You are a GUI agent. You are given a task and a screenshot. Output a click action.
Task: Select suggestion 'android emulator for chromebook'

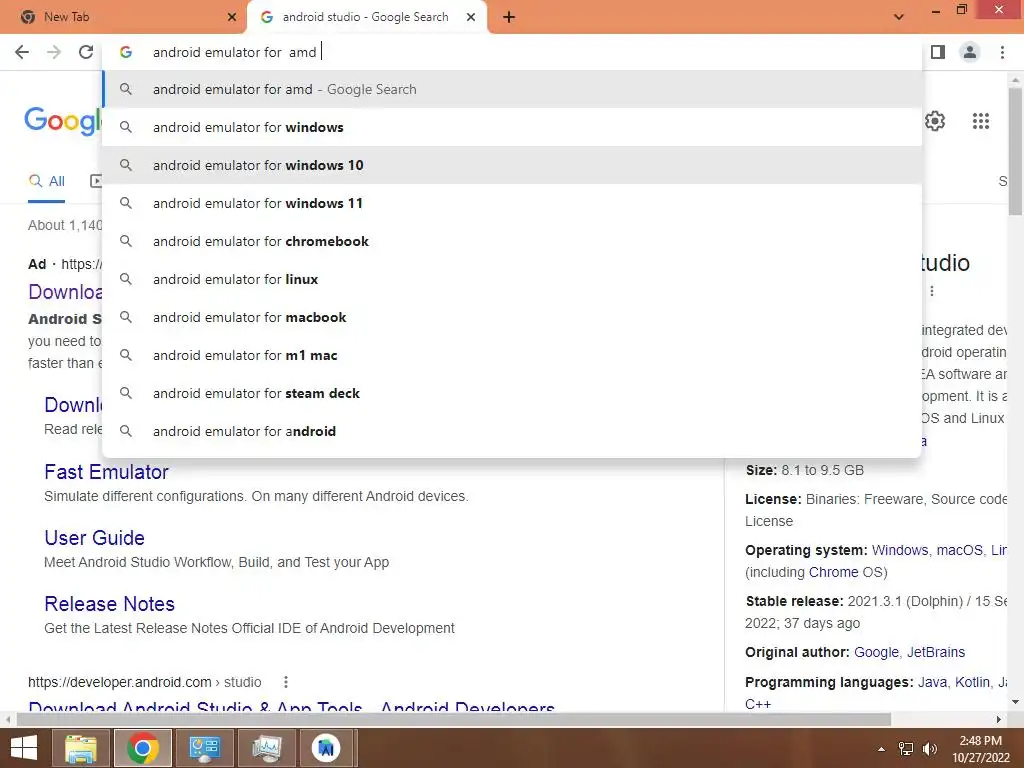pyautogui.click(x=513, y=241)
